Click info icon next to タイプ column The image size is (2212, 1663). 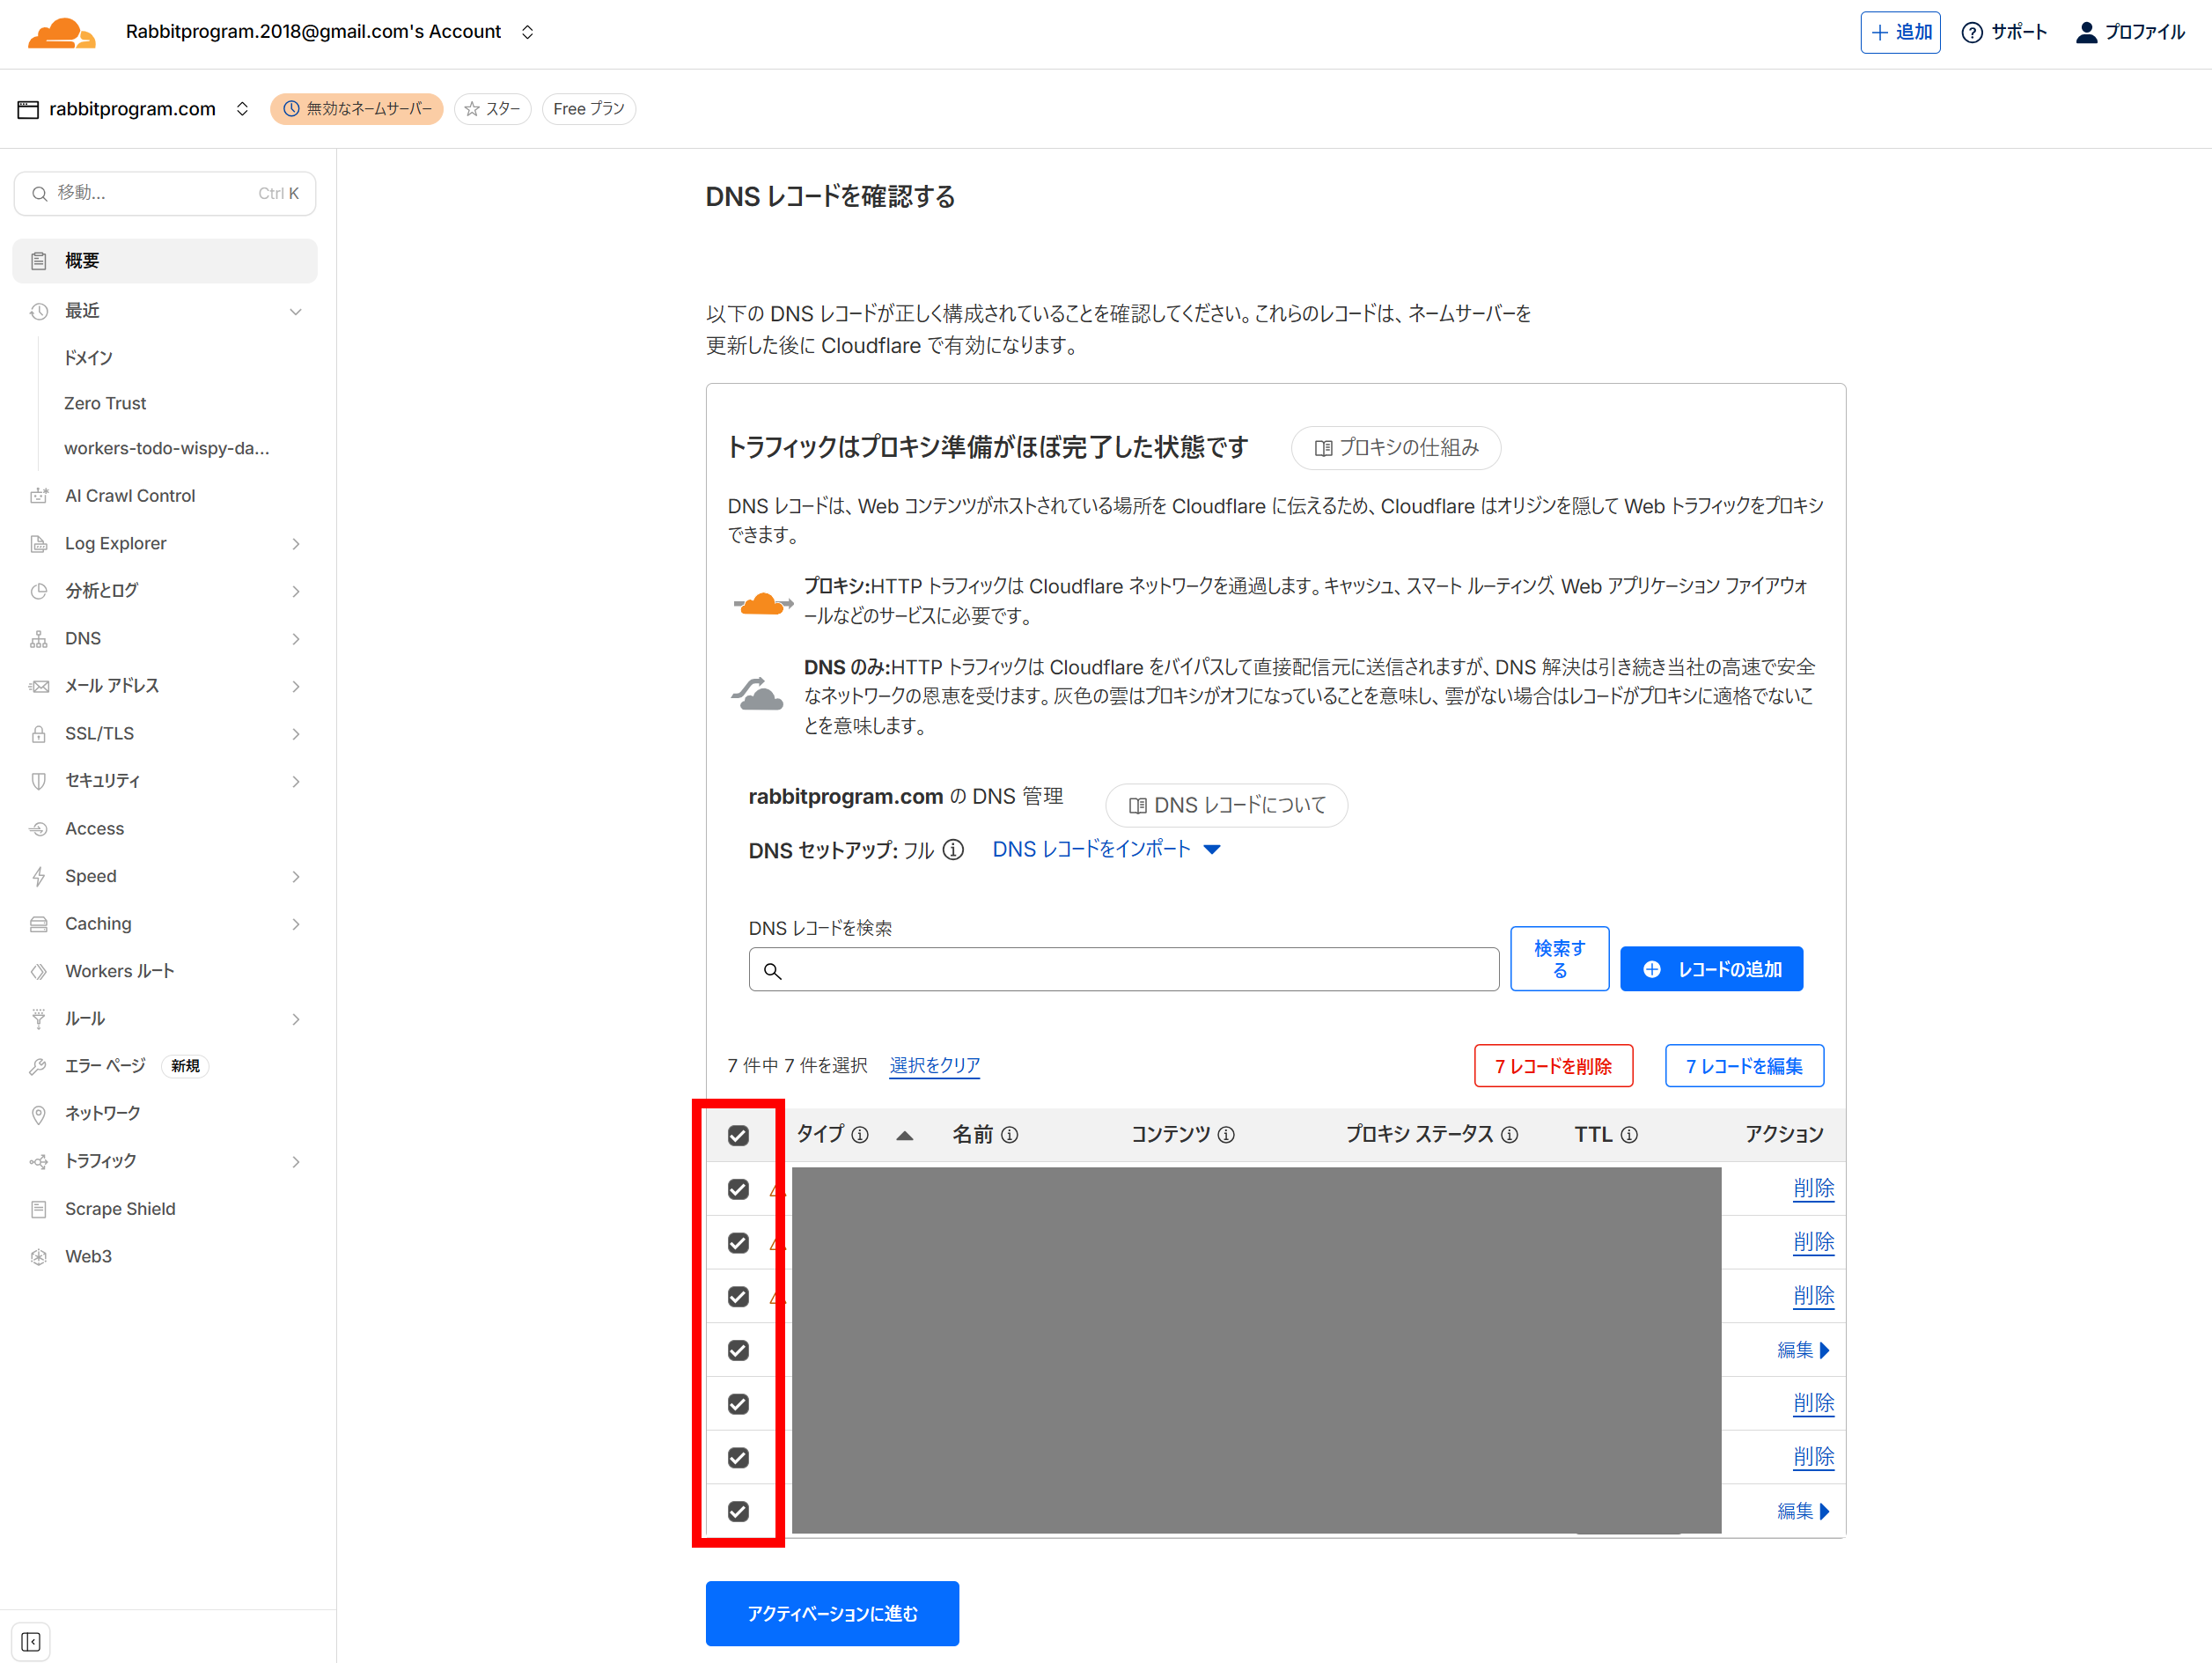(x=860, y=1134)
